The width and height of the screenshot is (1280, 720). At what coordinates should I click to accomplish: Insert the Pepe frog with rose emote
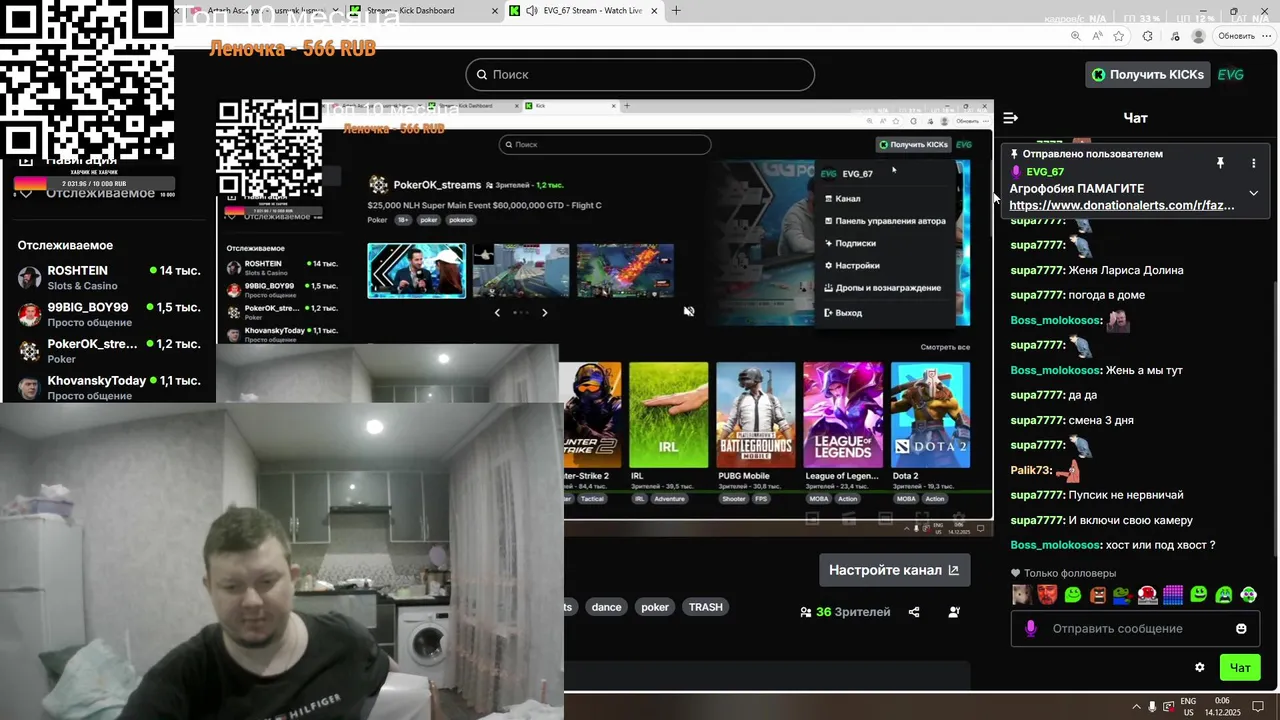[1123, 595]
